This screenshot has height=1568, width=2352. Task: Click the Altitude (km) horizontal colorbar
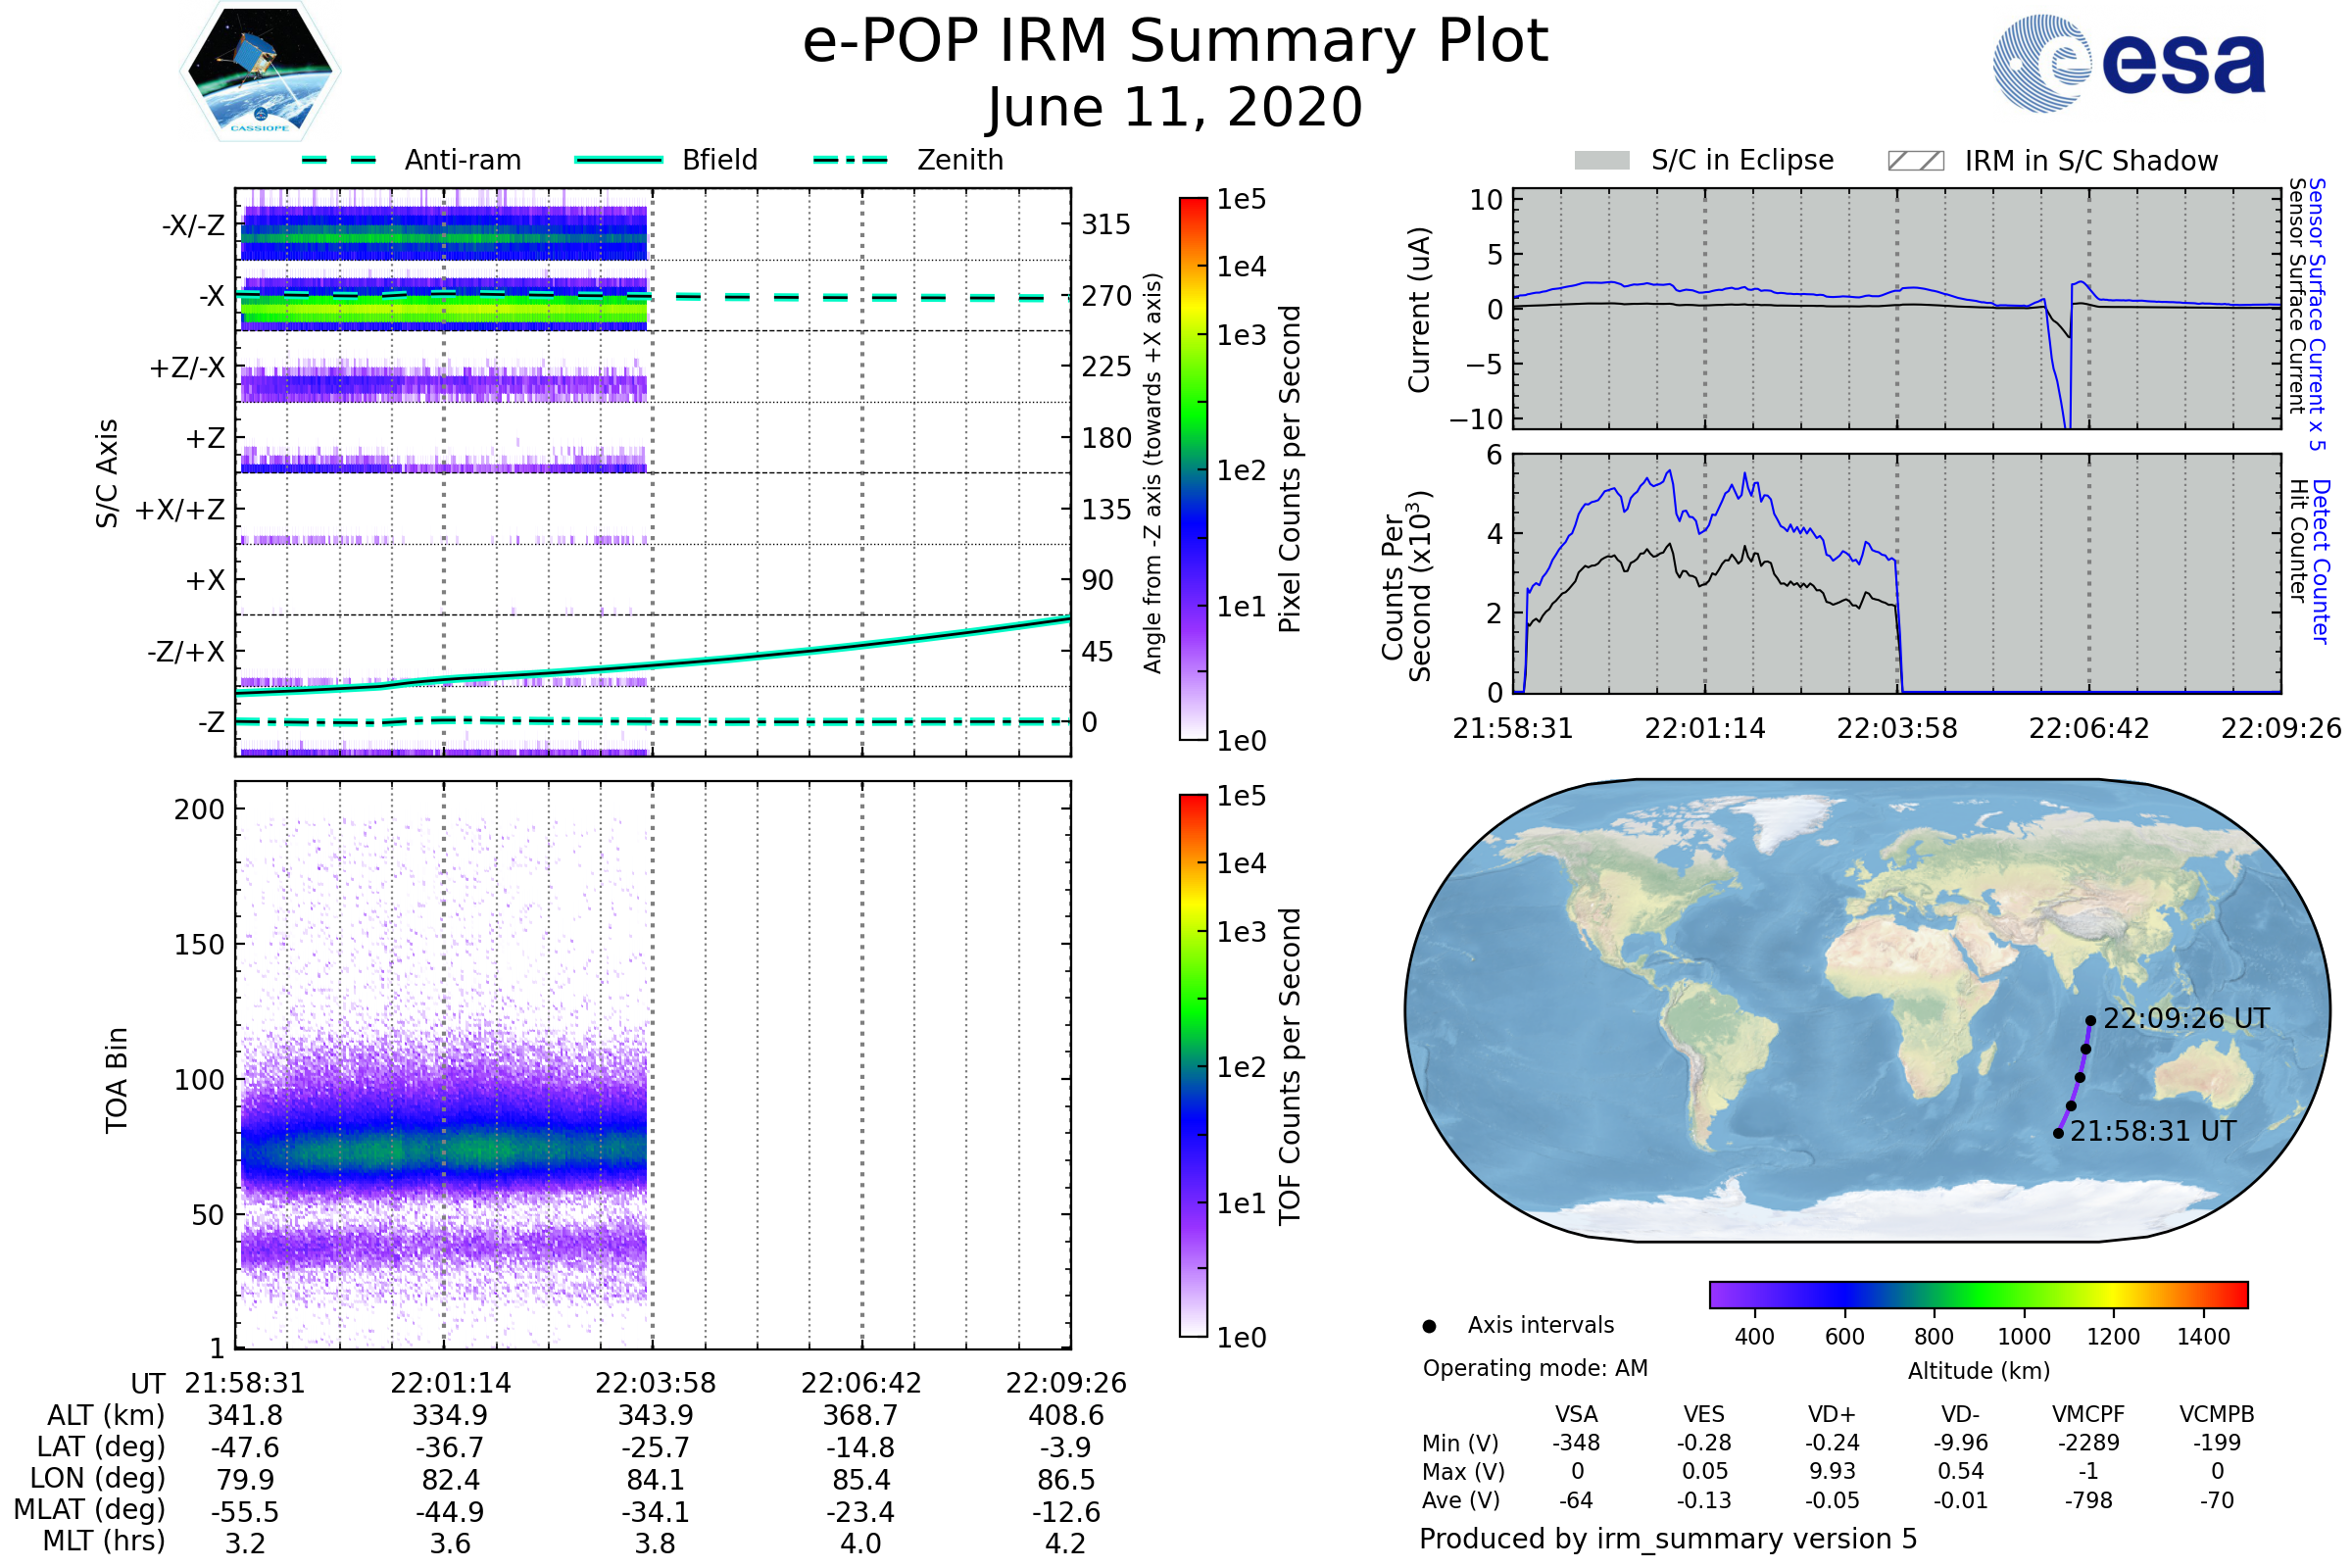1978,1294
